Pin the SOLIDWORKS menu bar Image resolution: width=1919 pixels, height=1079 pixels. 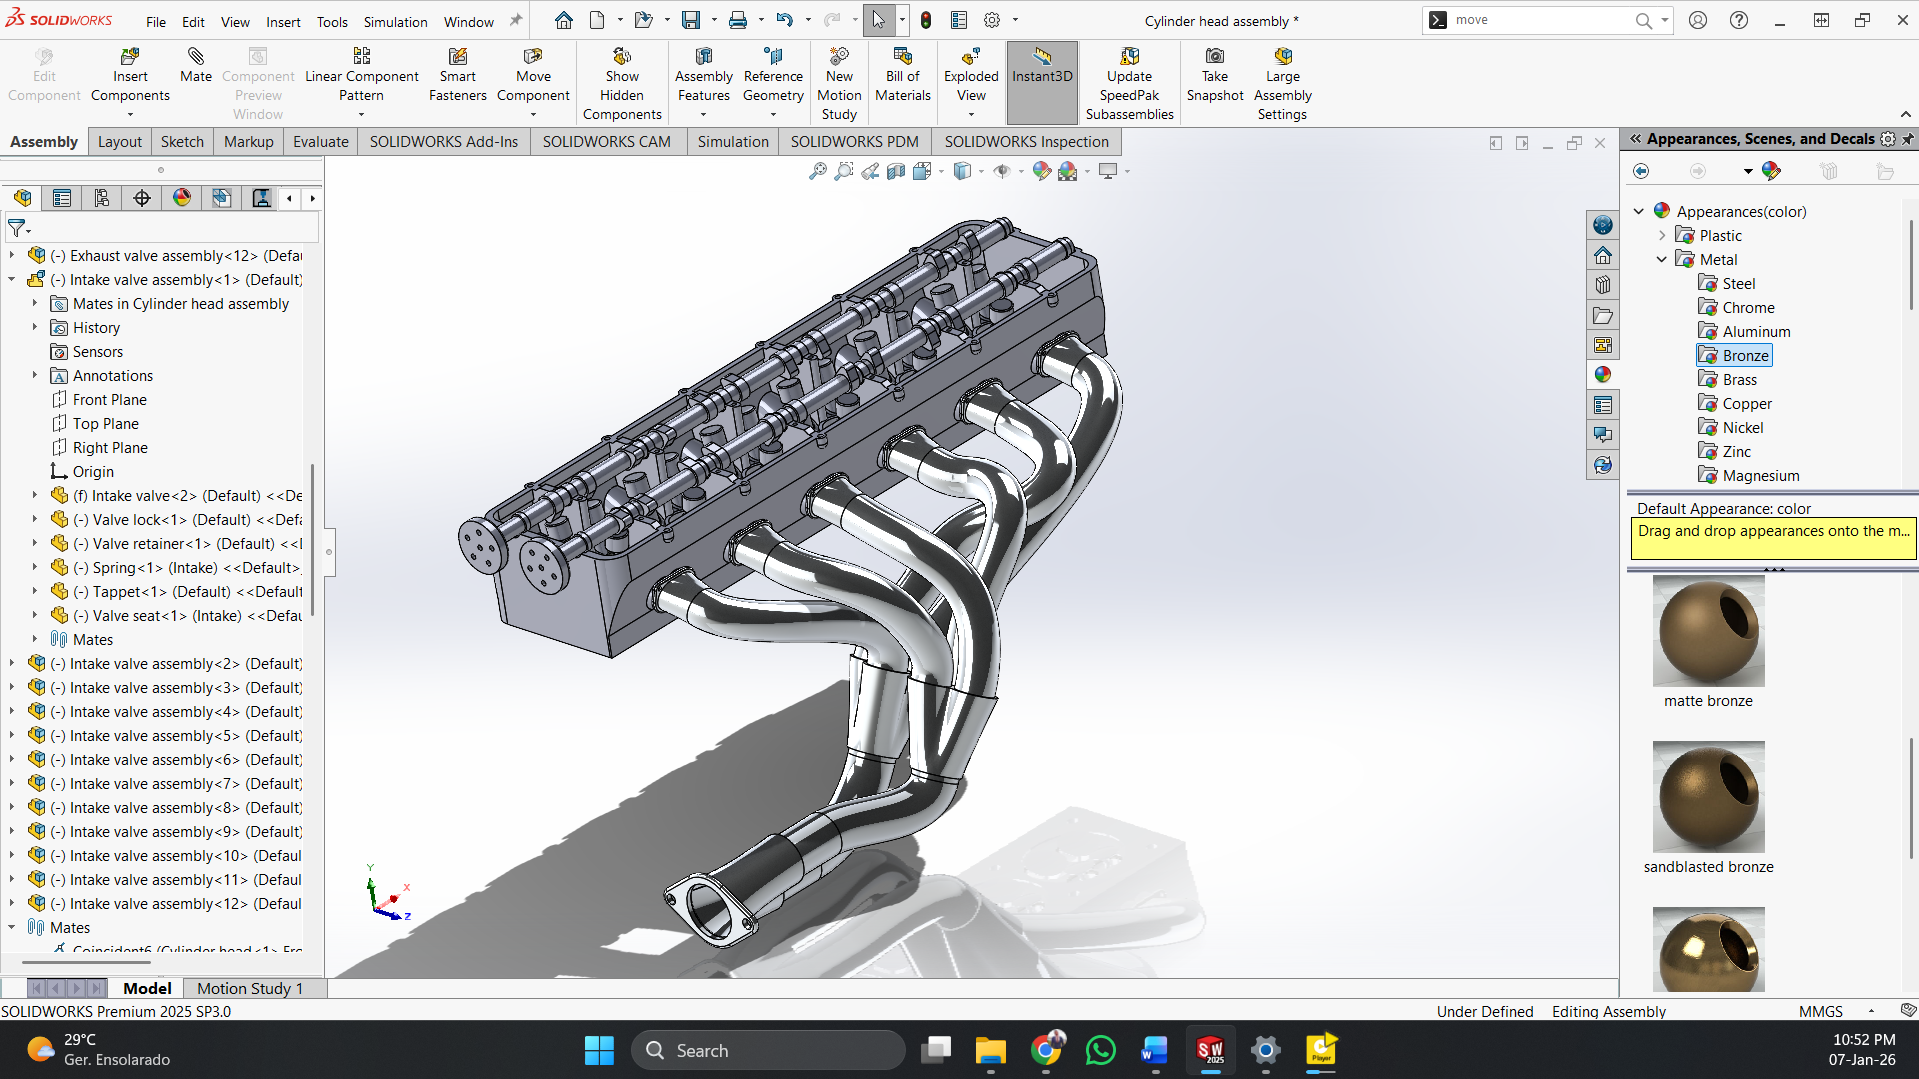coord(516,21)
